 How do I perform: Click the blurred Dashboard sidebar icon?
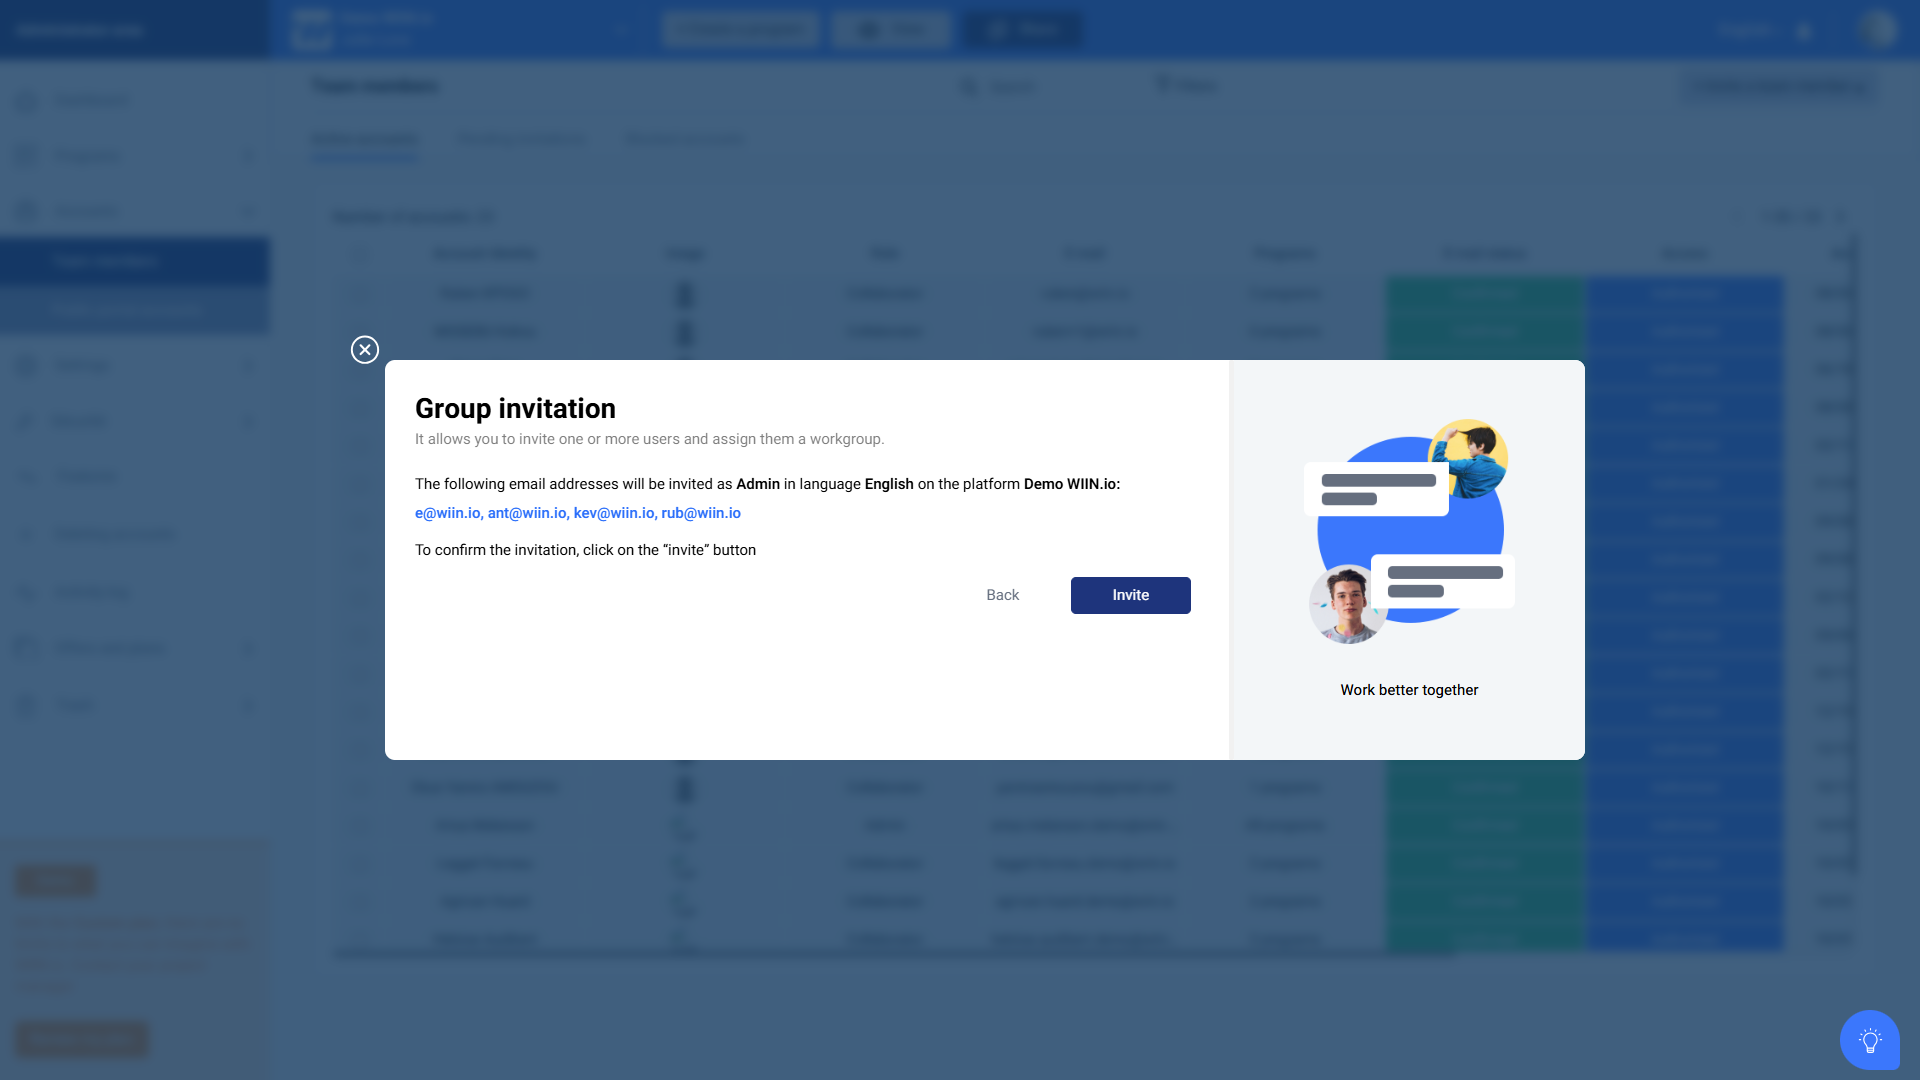pos(27,101)
